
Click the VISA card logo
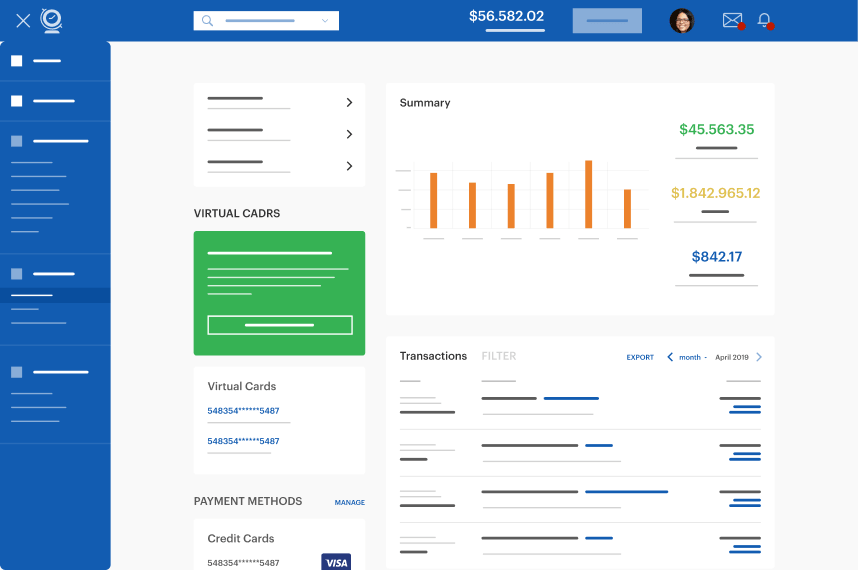336,563
